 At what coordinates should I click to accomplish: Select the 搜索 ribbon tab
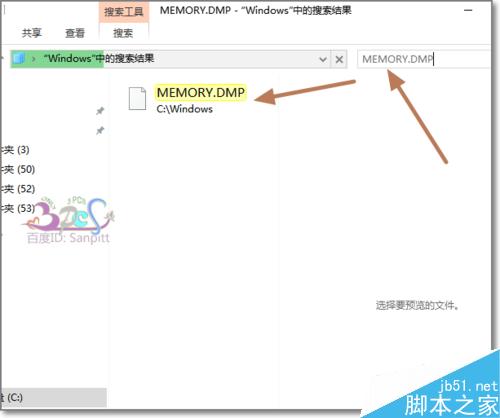click(x=123, y=33)
